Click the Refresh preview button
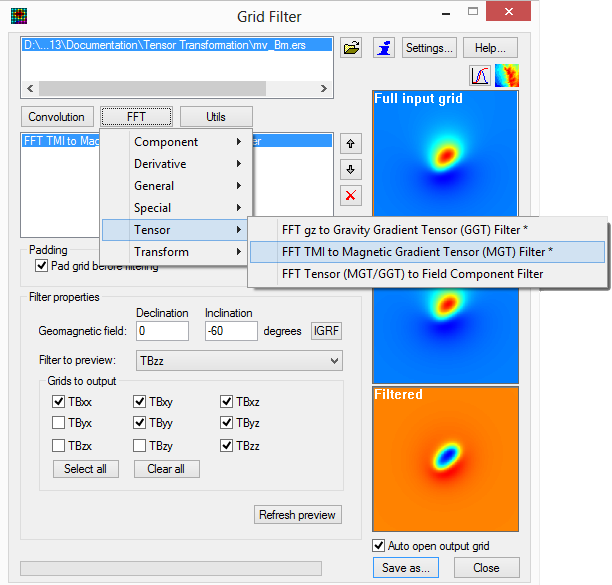Screen dimensions: 612x585 tap(298, 515)
